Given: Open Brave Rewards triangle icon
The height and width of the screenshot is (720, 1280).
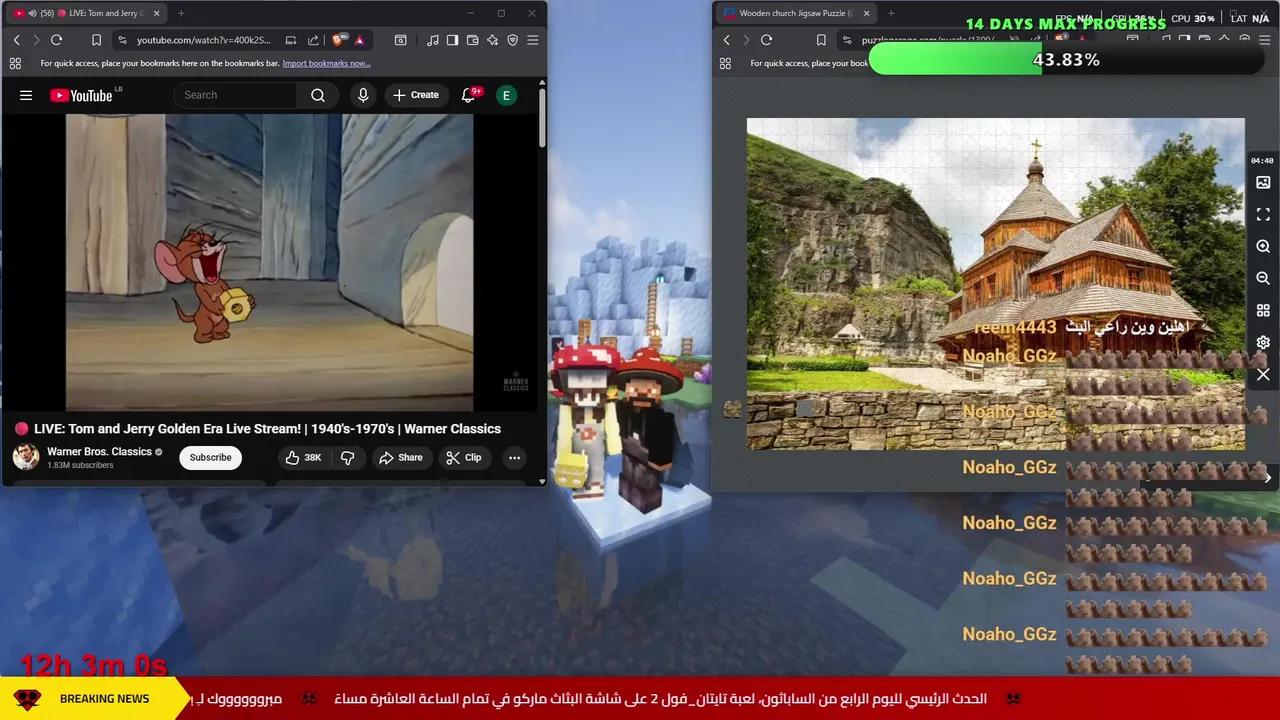Looking at the screenshot, I should tap(359, 40).
